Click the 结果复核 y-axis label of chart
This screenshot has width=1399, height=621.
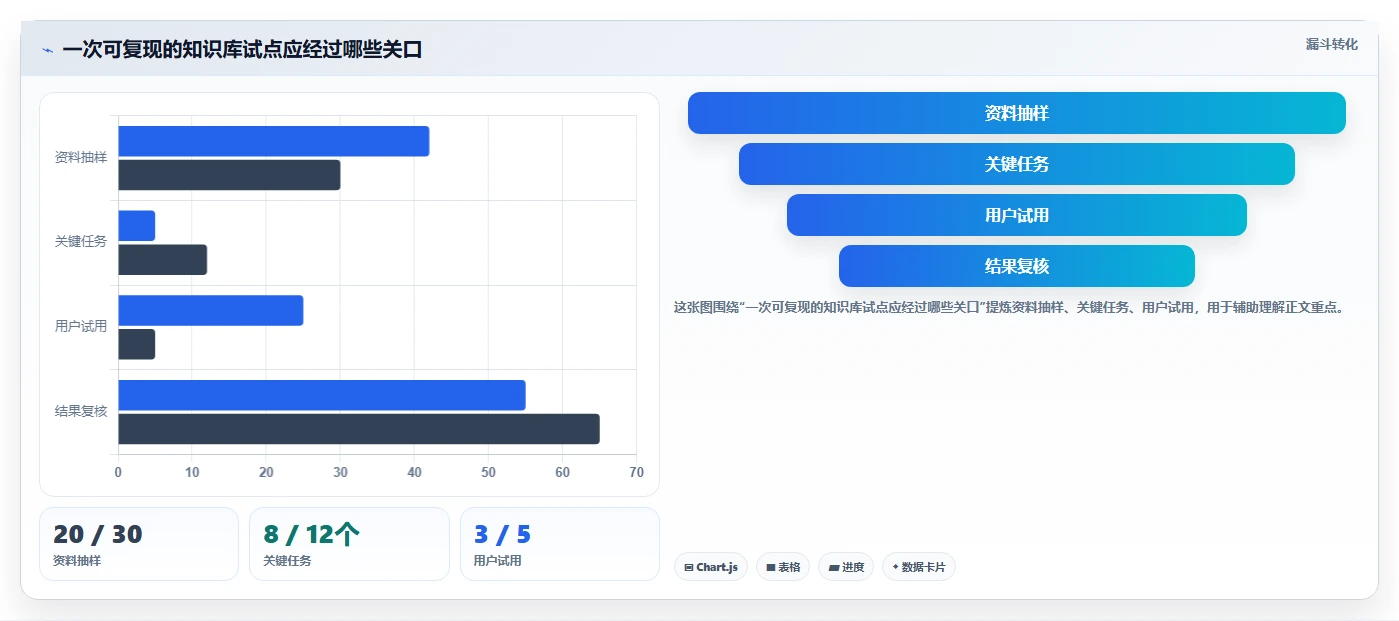point(81,411)
